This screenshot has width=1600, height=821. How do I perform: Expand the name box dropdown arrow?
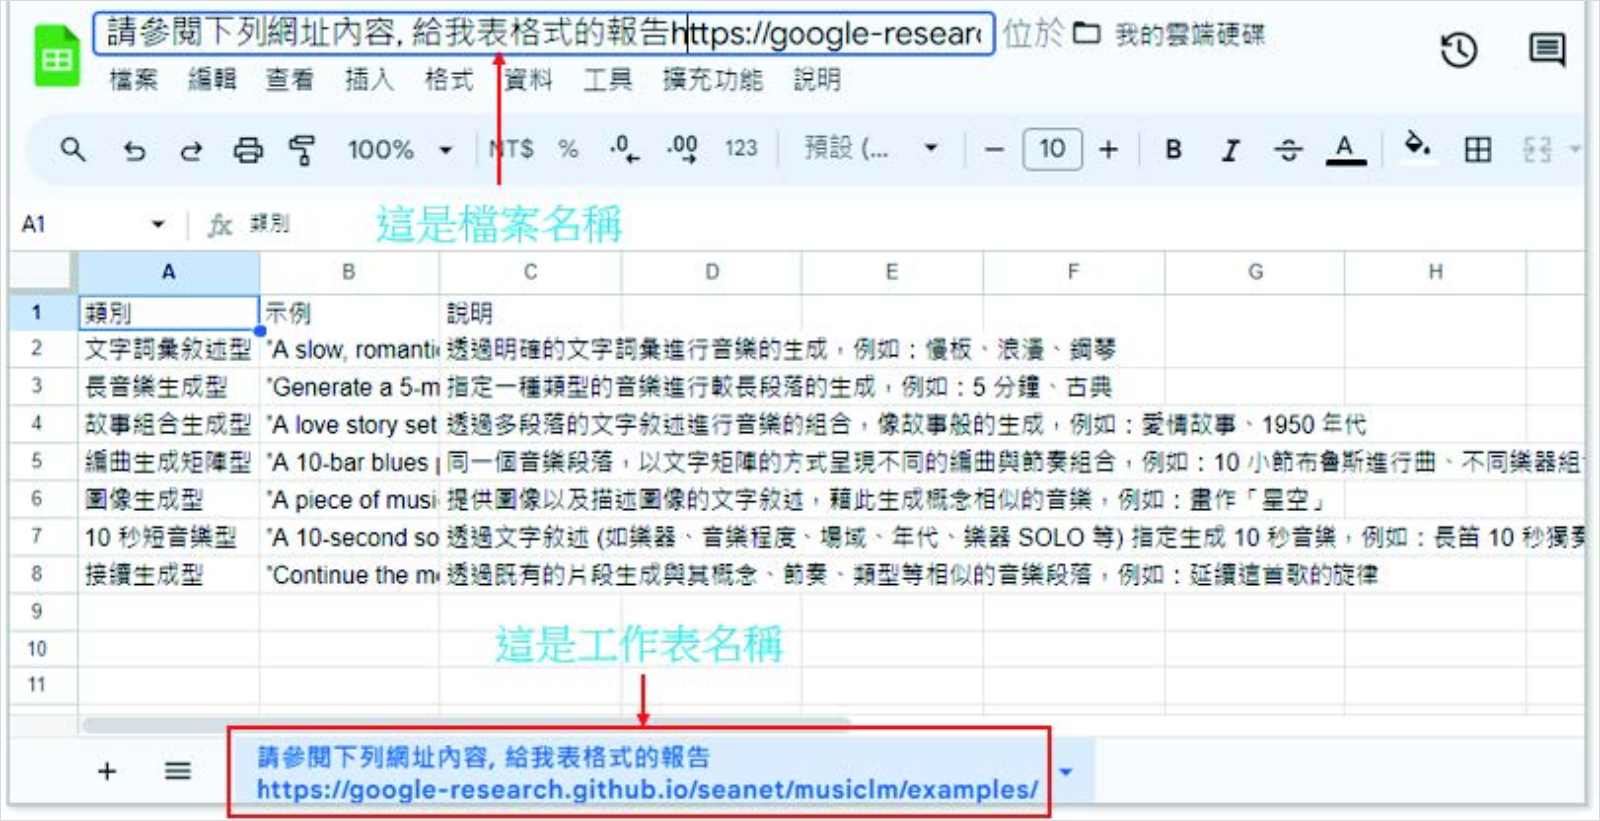tap(158, 224)
